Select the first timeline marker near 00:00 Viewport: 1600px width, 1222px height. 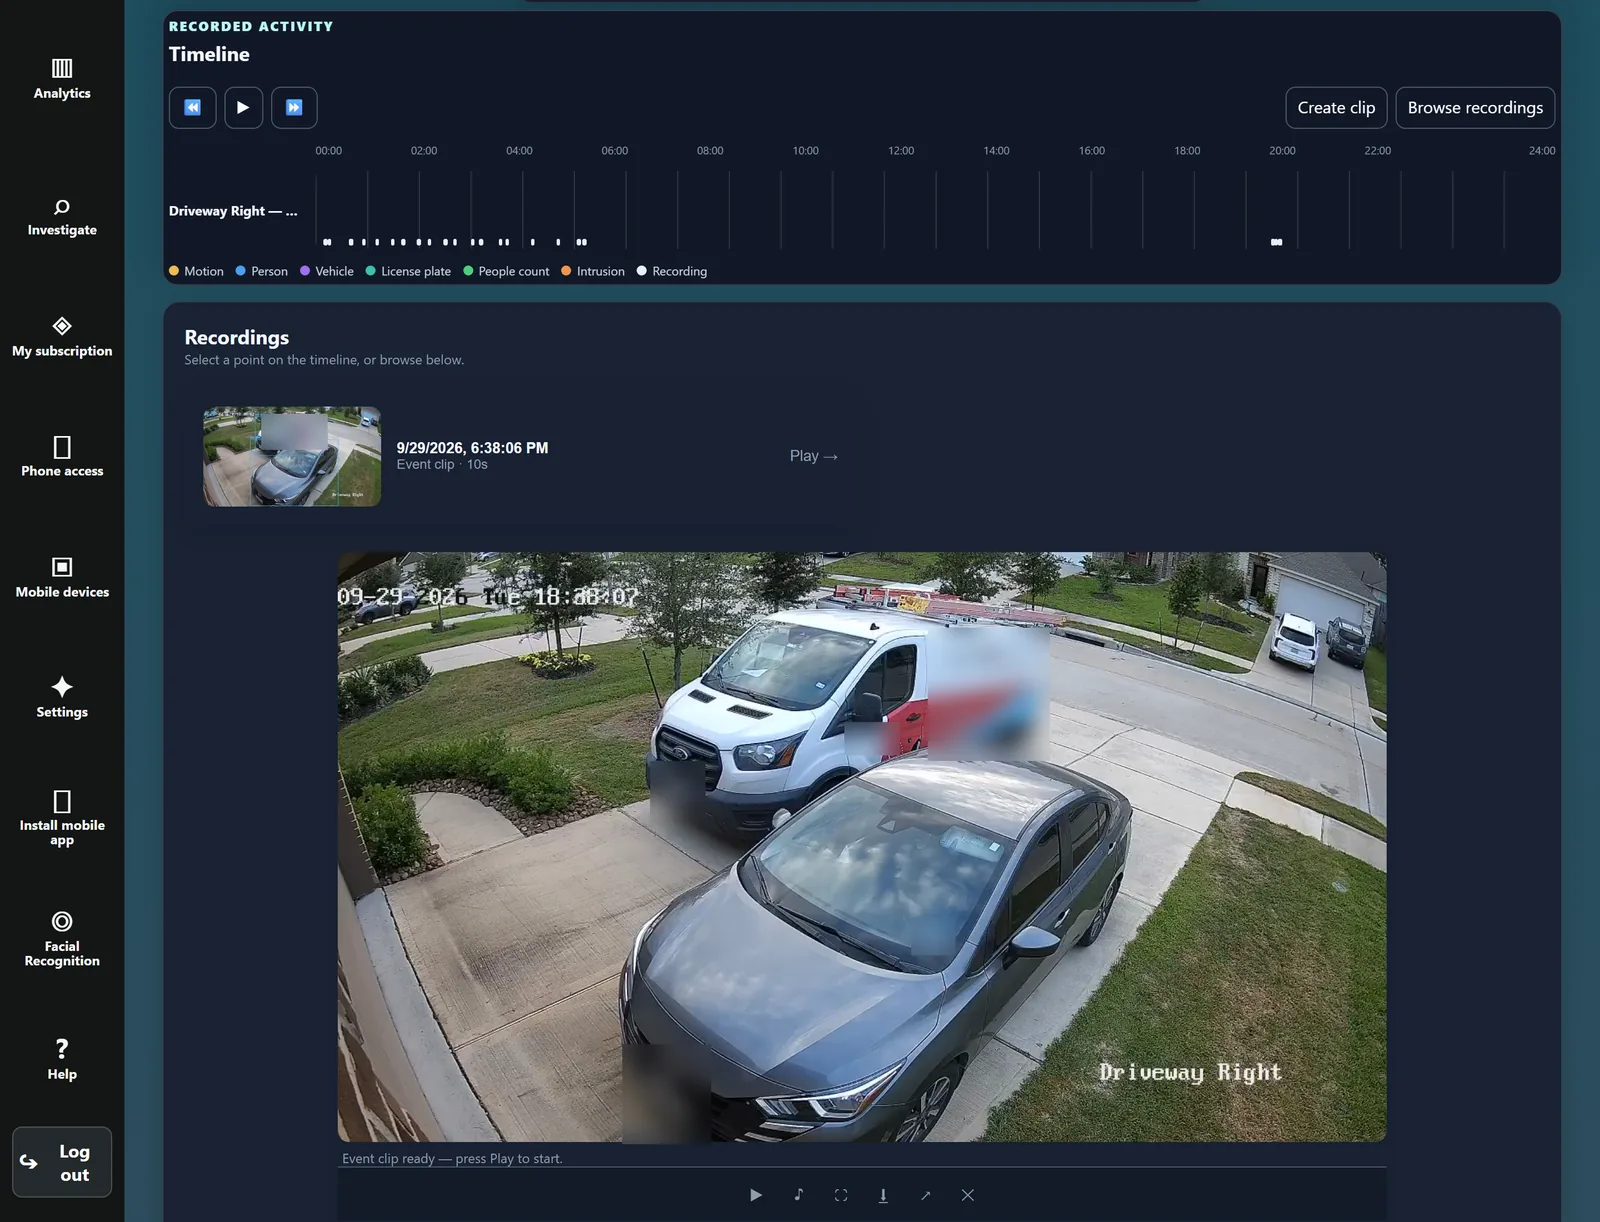tap(327, 242)
